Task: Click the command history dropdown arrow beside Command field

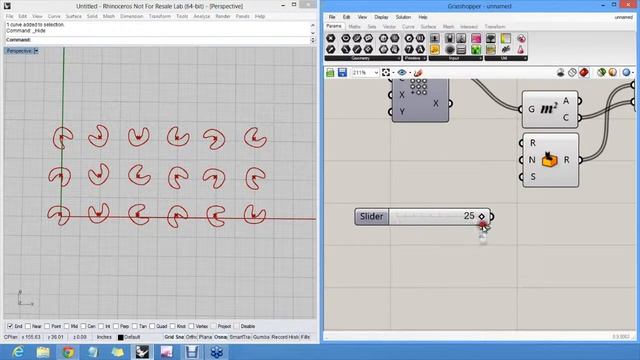Action: coord(313,40)
